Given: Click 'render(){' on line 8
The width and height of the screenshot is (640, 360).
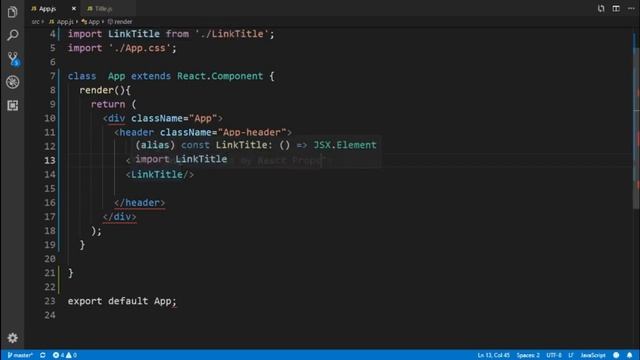Looking at the screenshot, I should 105,90.
